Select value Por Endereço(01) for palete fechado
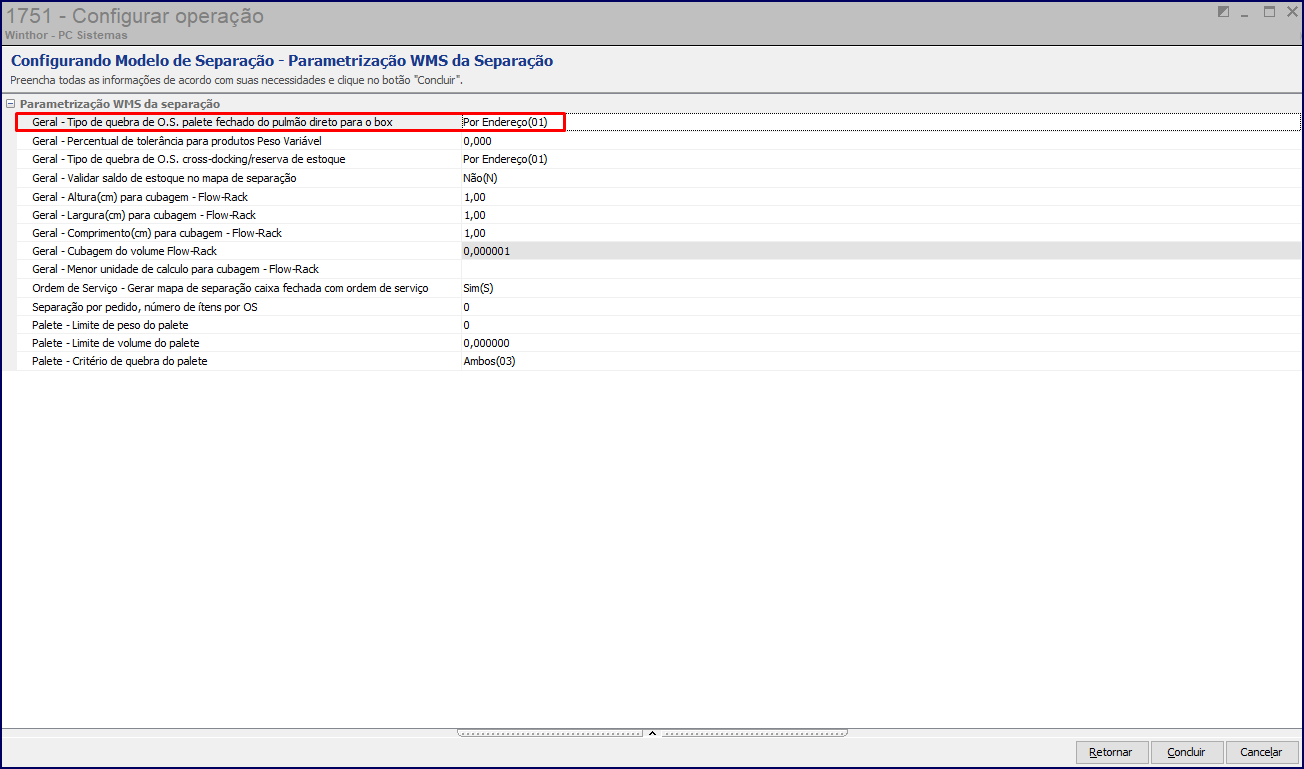 [881, 122]
